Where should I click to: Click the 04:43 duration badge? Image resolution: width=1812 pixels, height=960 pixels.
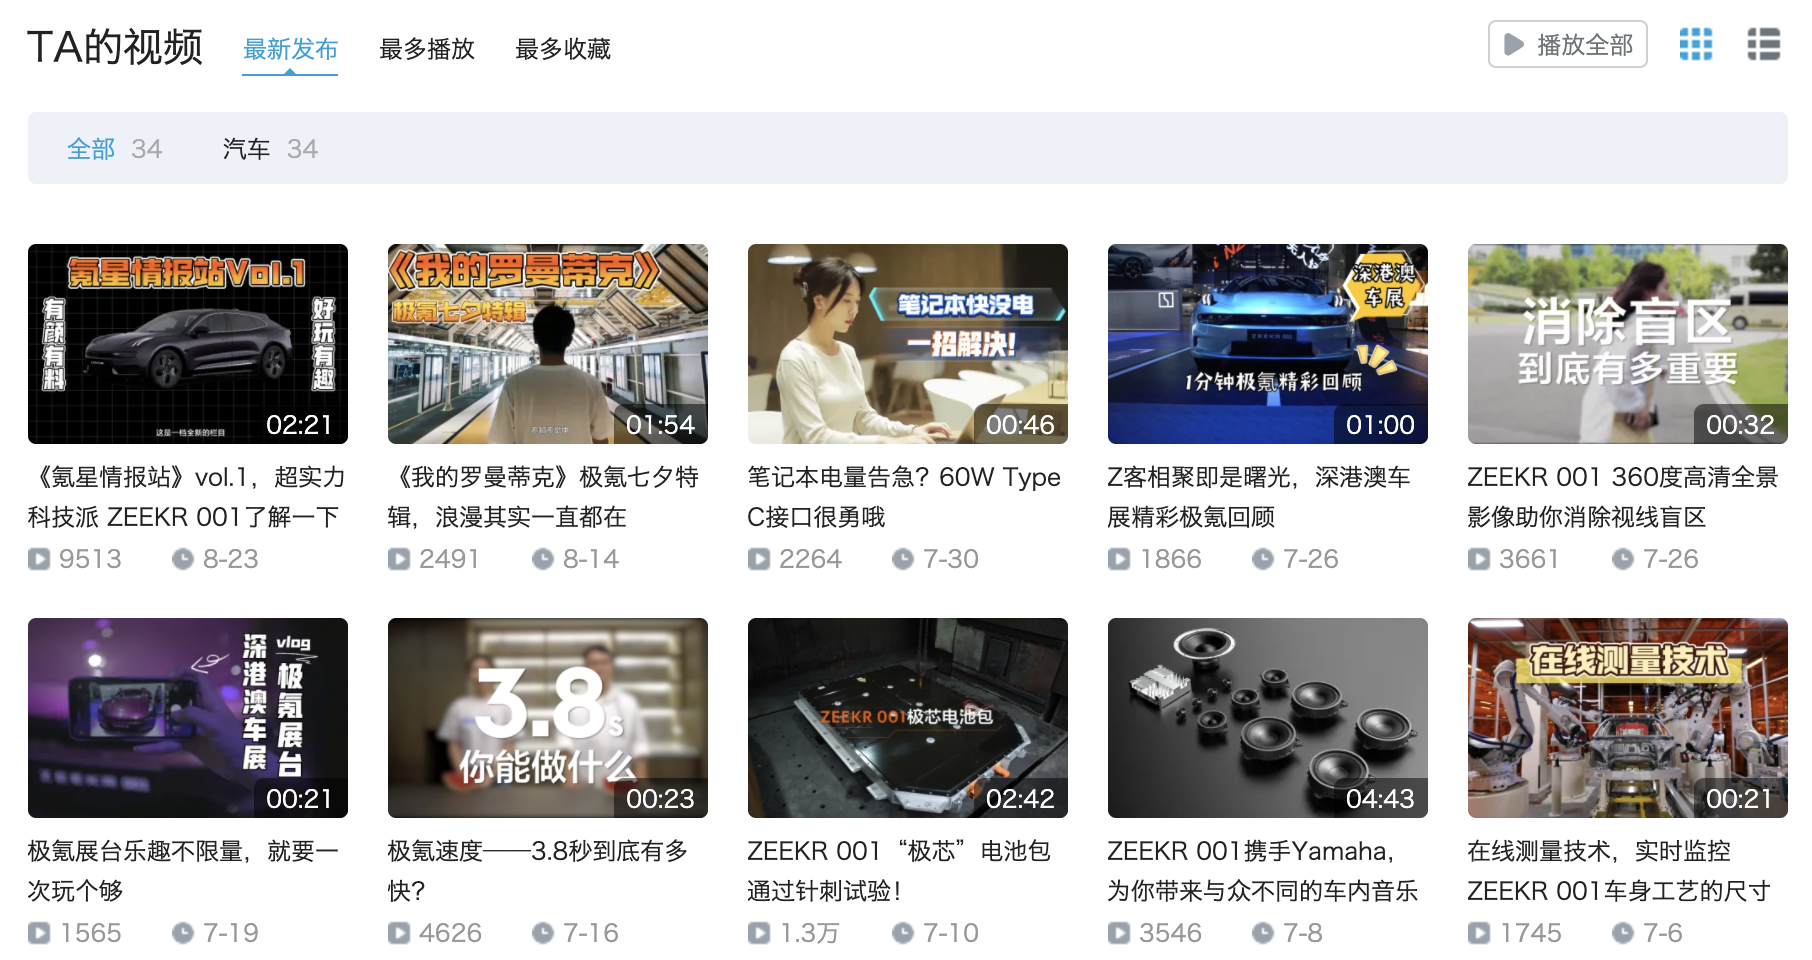[x=1380, y=799]
